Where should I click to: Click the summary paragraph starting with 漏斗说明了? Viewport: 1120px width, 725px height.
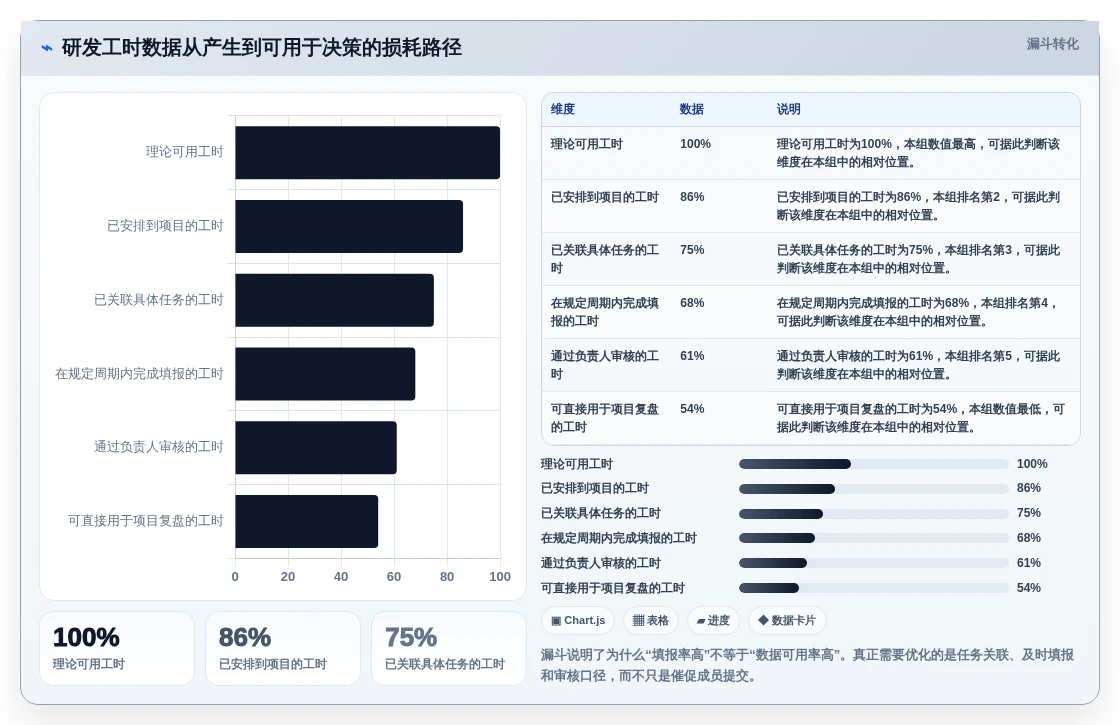click(807, 665)
